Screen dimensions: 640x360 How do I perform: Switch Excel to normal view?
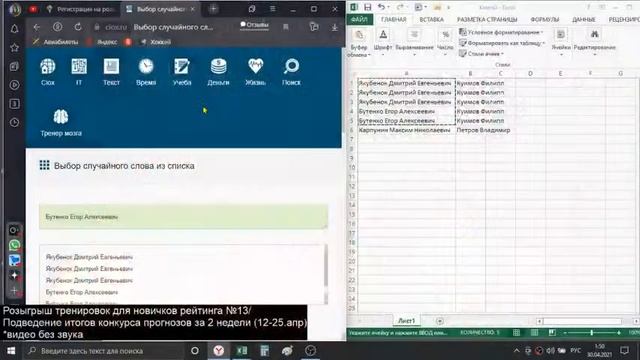(x=516, y=333)
